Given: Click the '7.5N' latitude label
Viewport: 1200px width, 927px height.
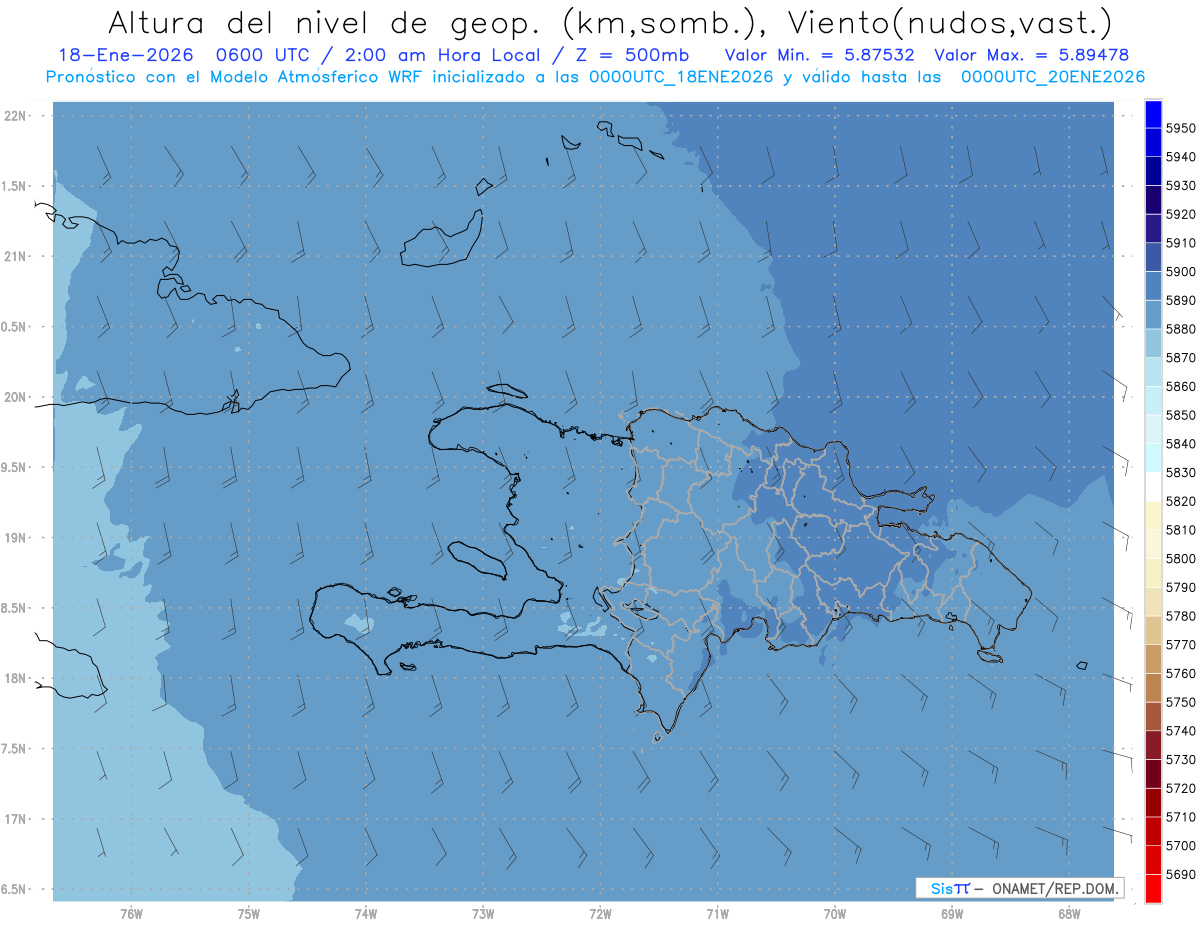Looking at the screenshot, I should click(14, 749).
